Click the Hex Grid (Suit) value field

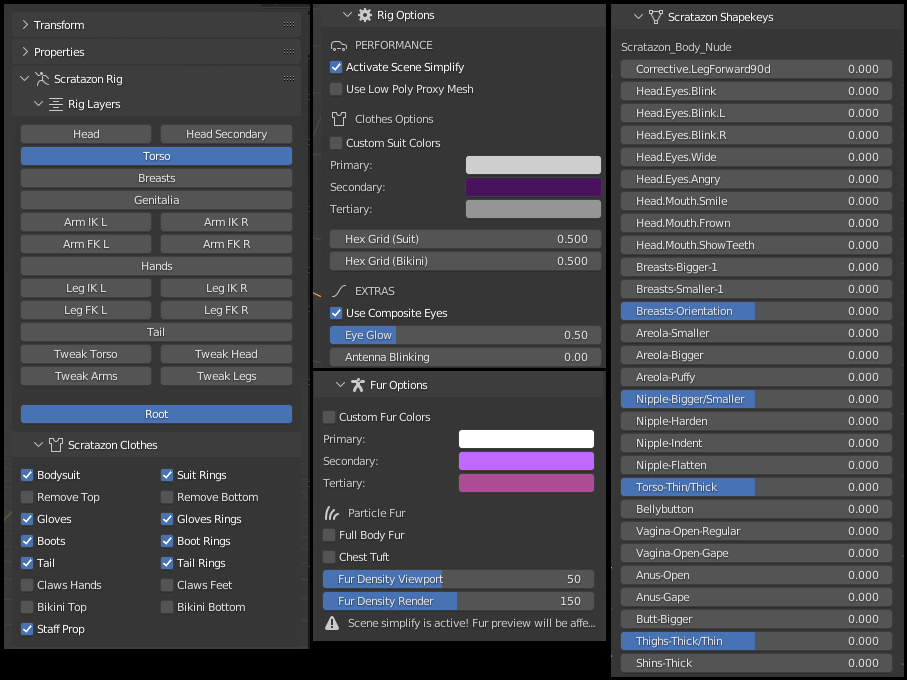[x=466, y=239]
